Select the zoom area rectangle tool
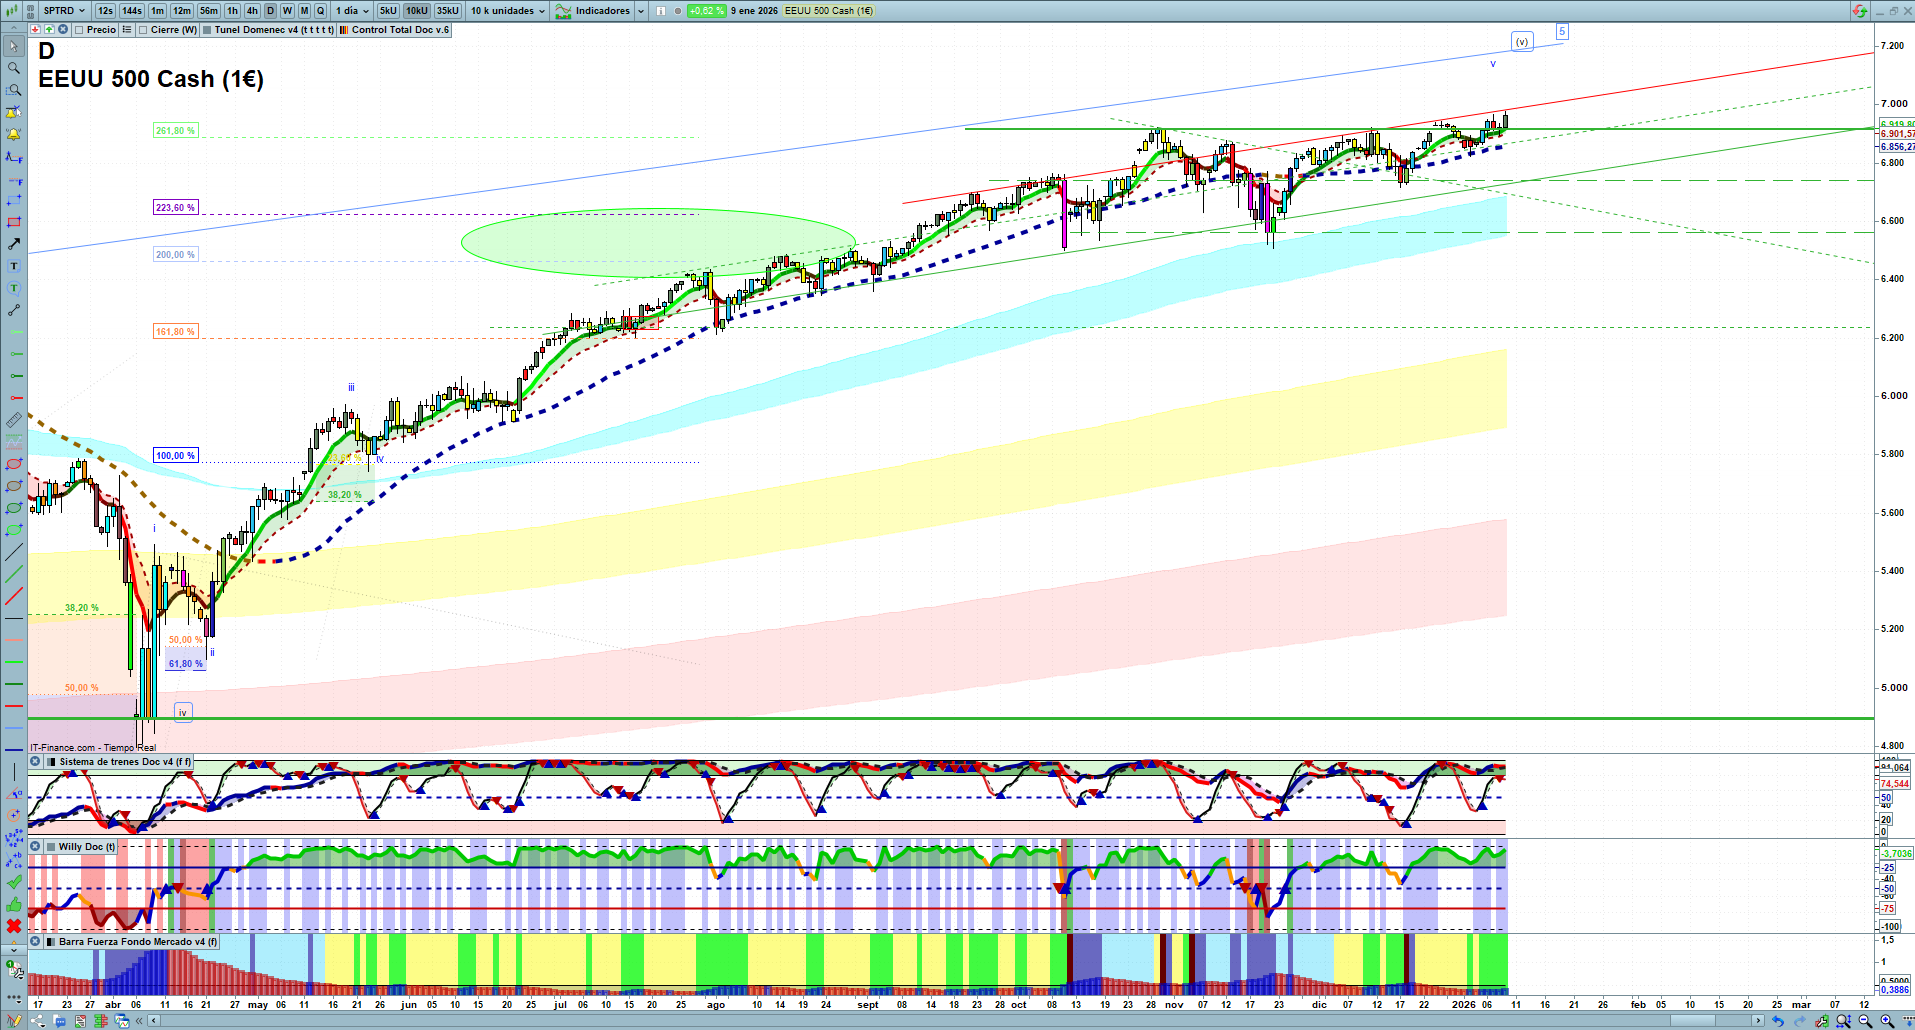The width and height of the screenshot is (1915, 1030). [x=14, y=90]
